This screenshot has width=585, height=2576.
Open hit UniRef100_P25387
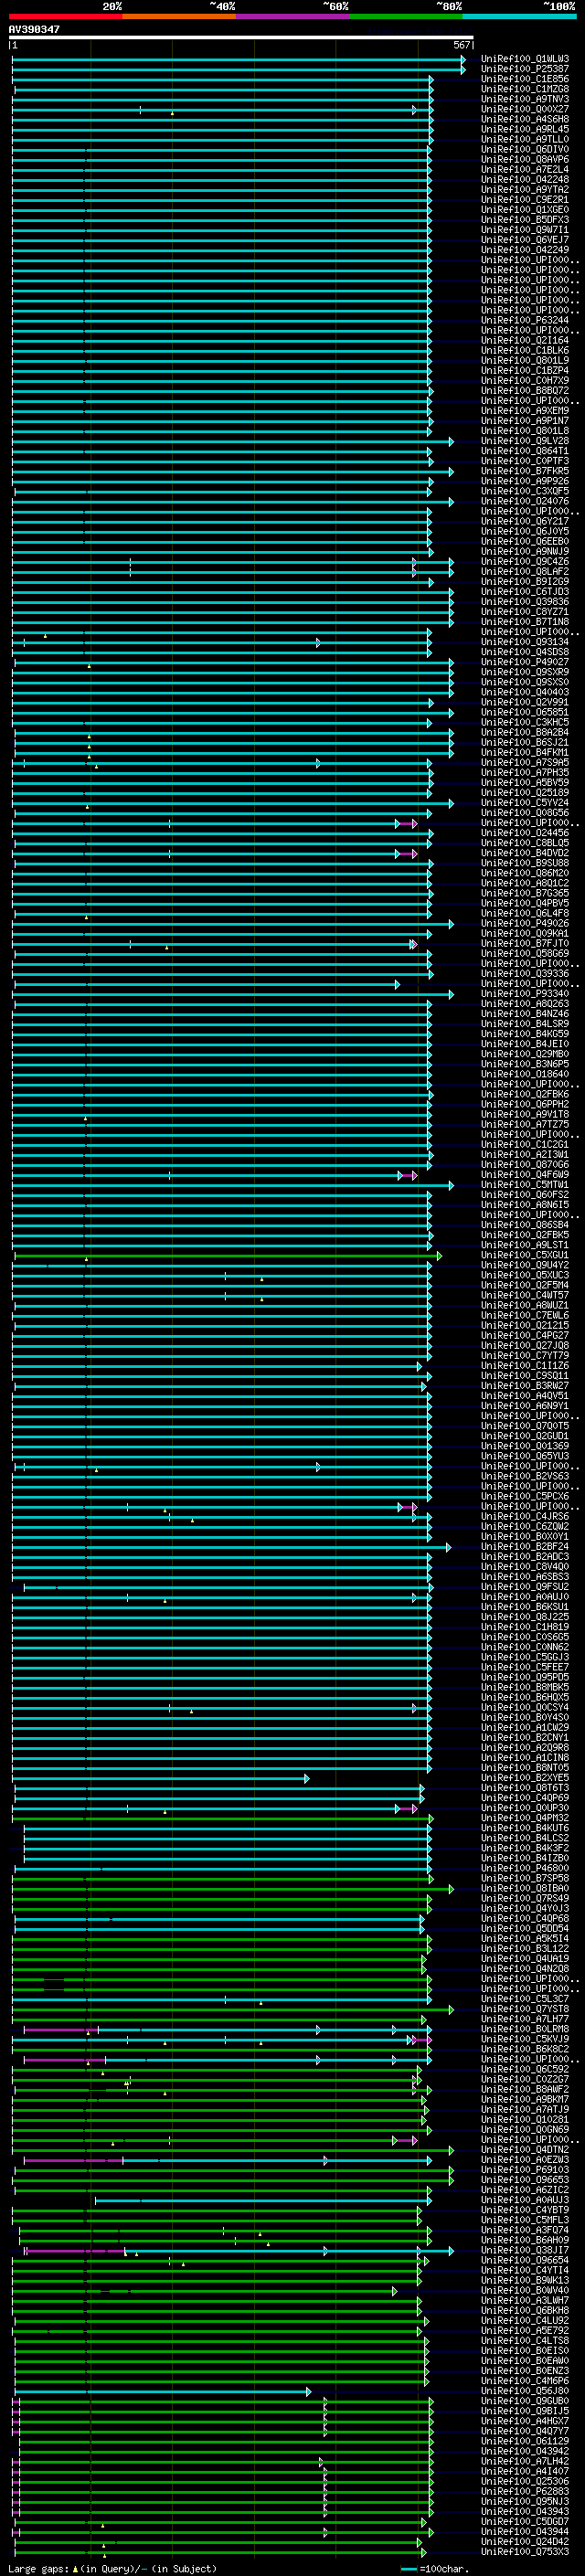(524, 69)
